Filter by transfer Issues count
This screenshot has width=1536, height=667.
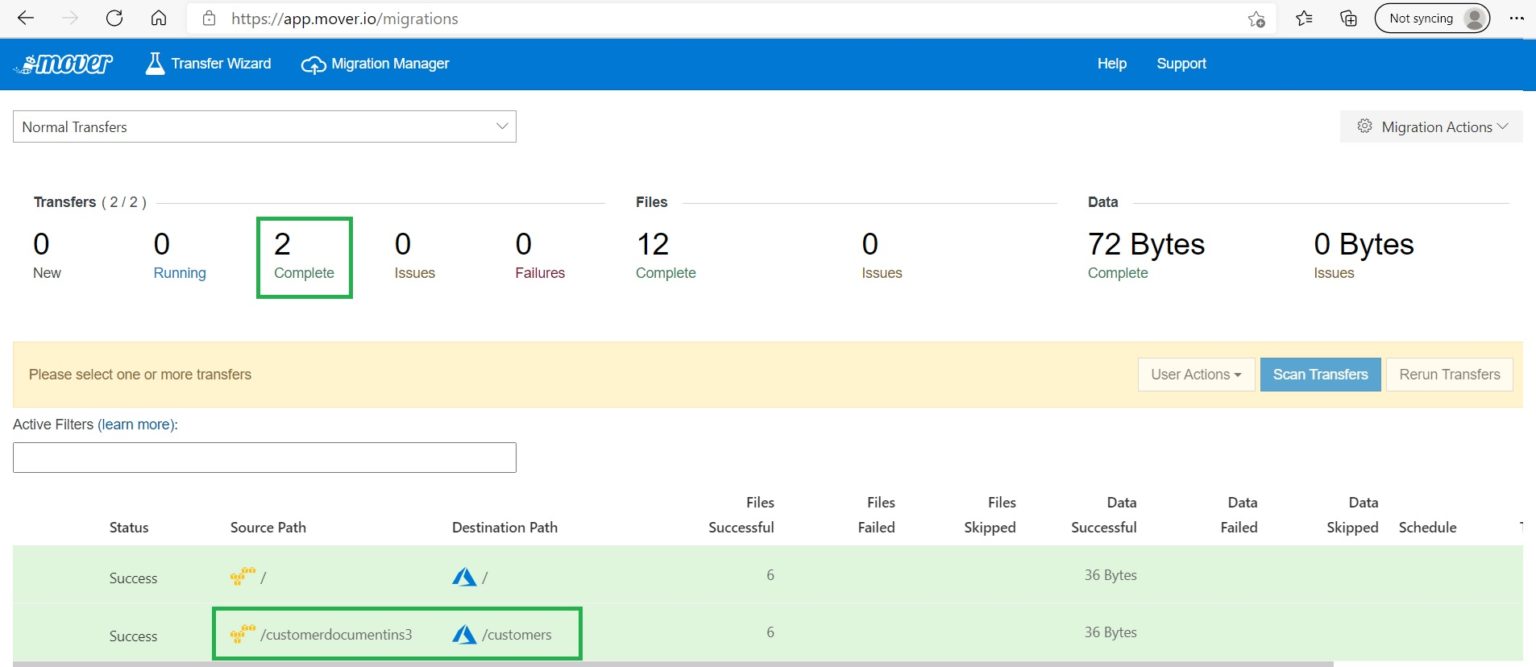click(x=415, y=256)
